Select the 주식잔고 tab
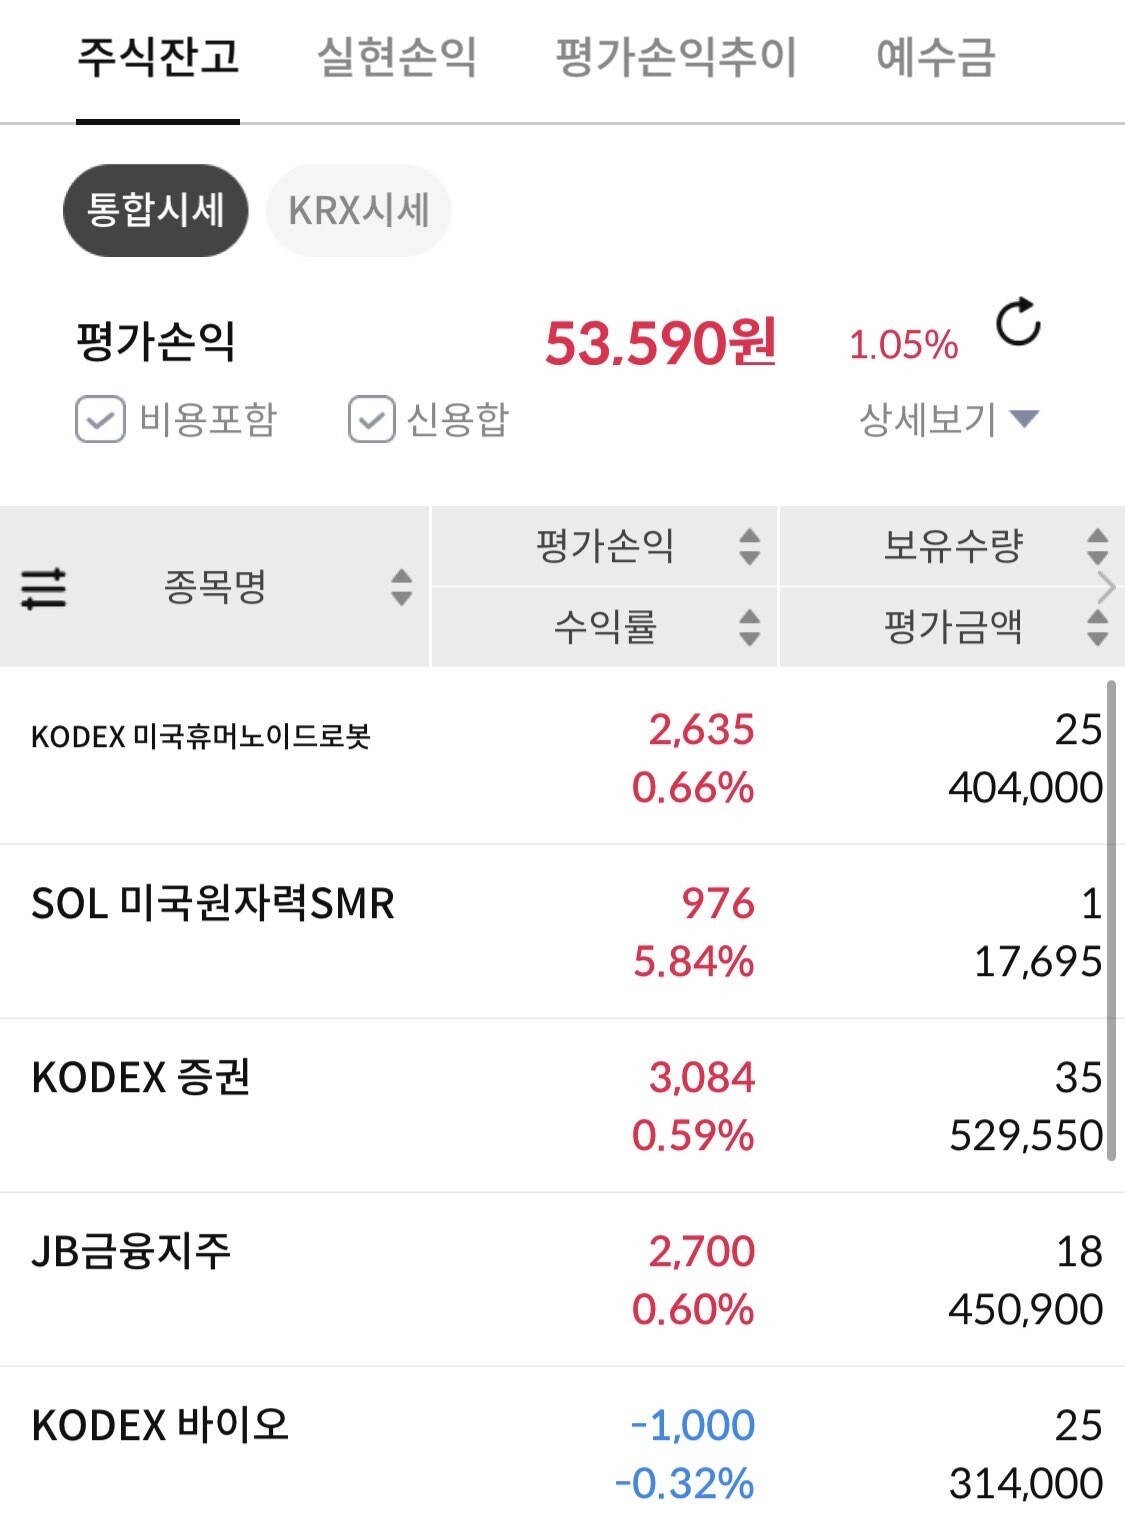 tap(158, 57)
